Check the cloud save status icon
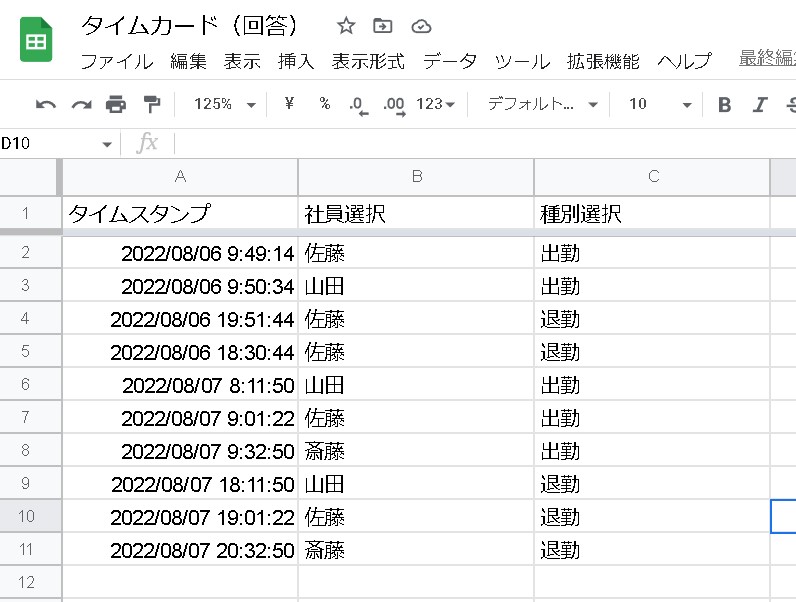Screen dimensions: 796x602 click(421, 26)
